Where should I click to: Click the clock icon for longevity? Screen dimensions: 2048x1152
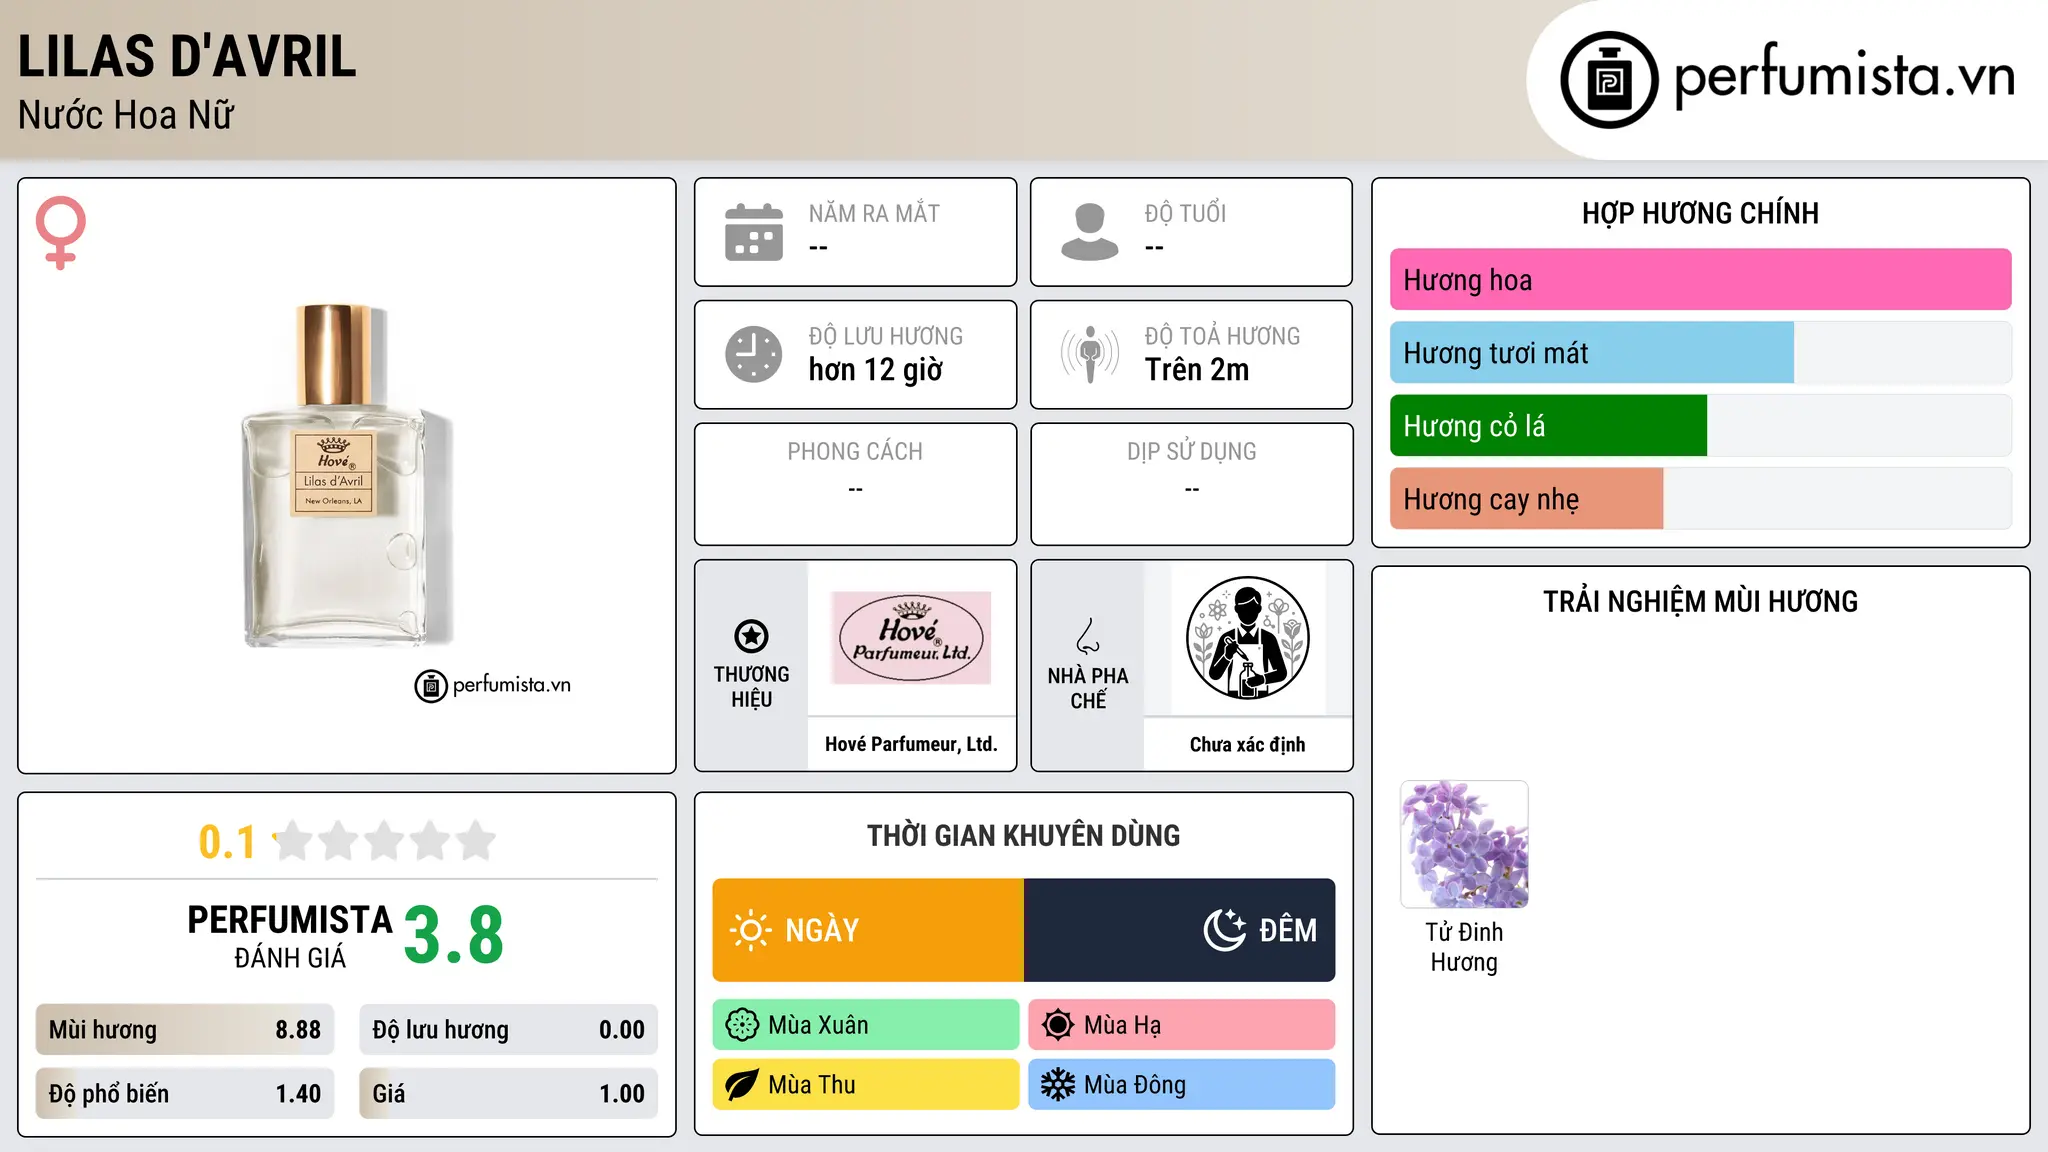[754, 354]
